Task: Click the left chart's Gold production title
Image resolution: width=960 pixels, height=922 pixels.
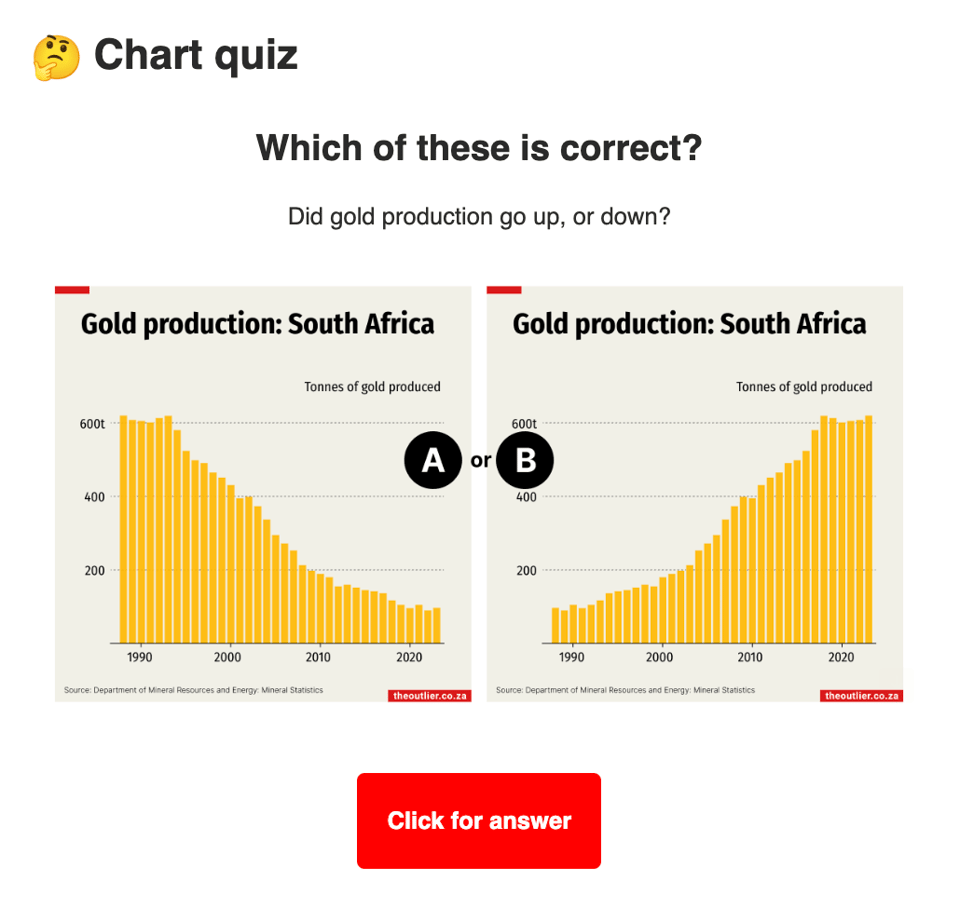Action: (x=257, y=324)
